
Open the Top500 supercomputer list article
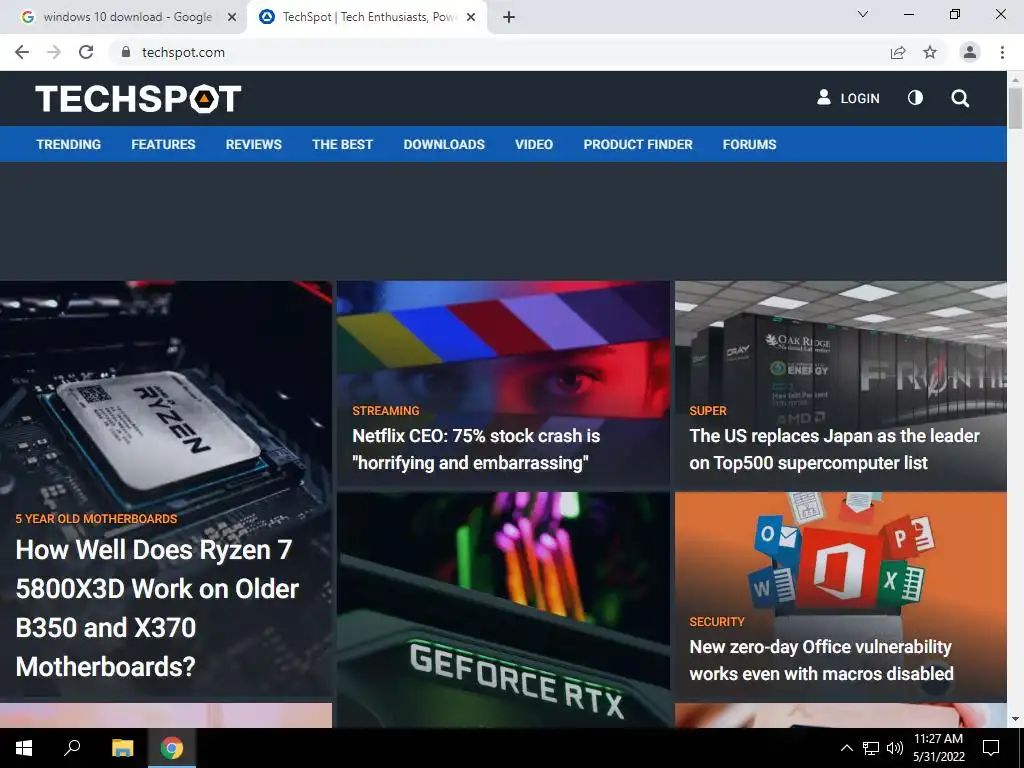tap(834, 449)
